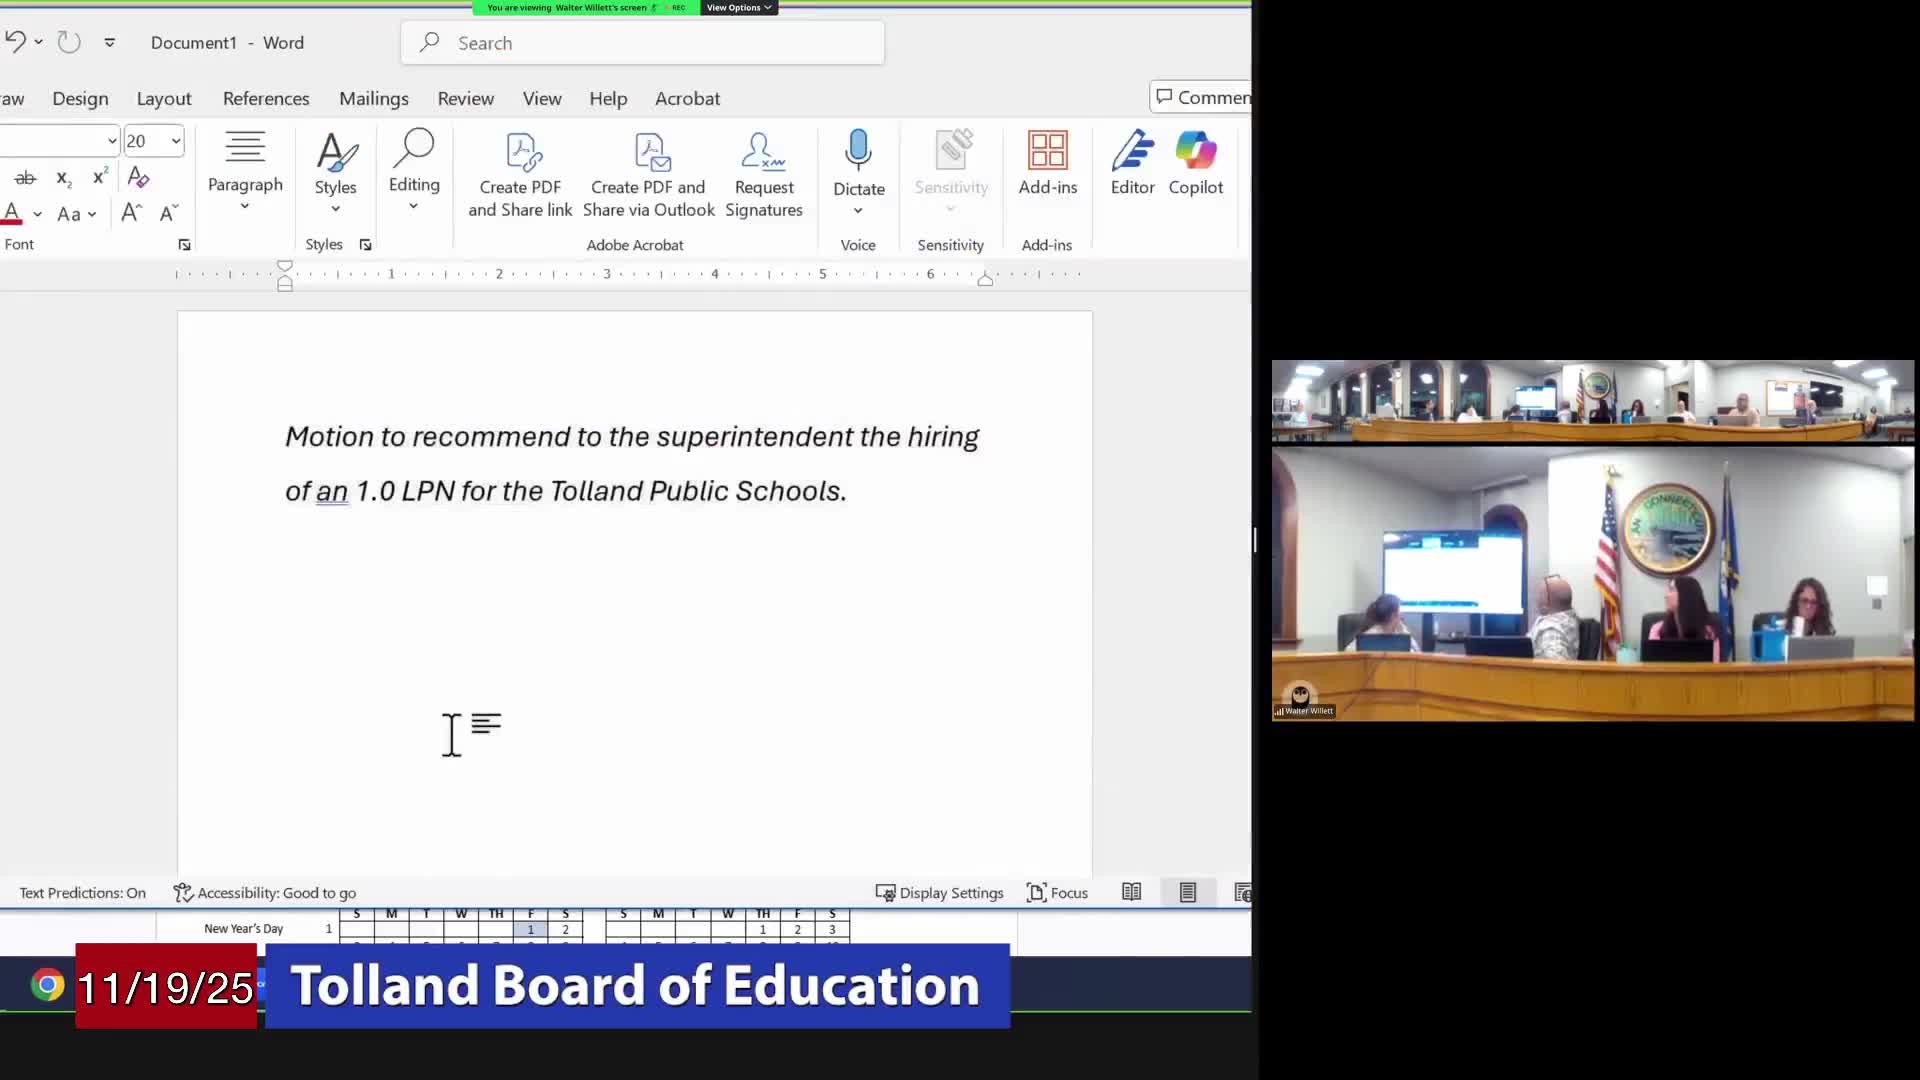1920x1080 pixels.
Task: Click the Undo arrow icon
Action: click(x=14, y=42)
